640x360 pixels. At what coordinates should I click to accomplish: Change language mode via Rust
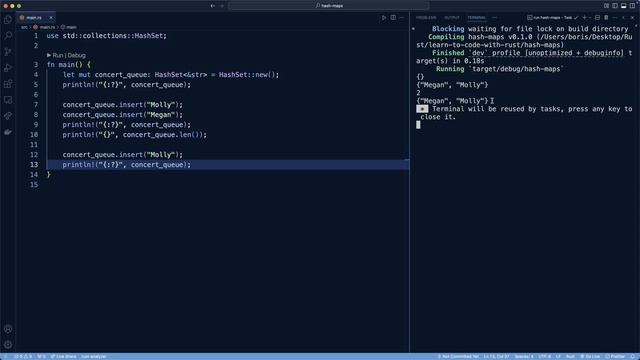point(570,356)
